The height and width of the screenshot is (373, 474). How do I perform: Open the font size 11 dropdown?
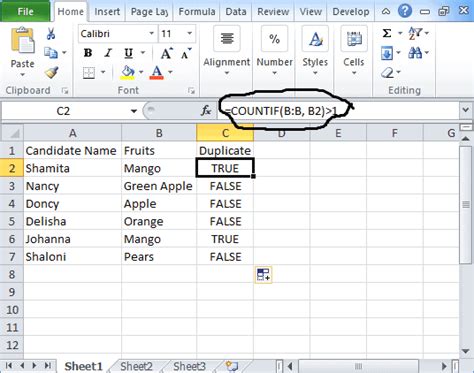[190, 33]
